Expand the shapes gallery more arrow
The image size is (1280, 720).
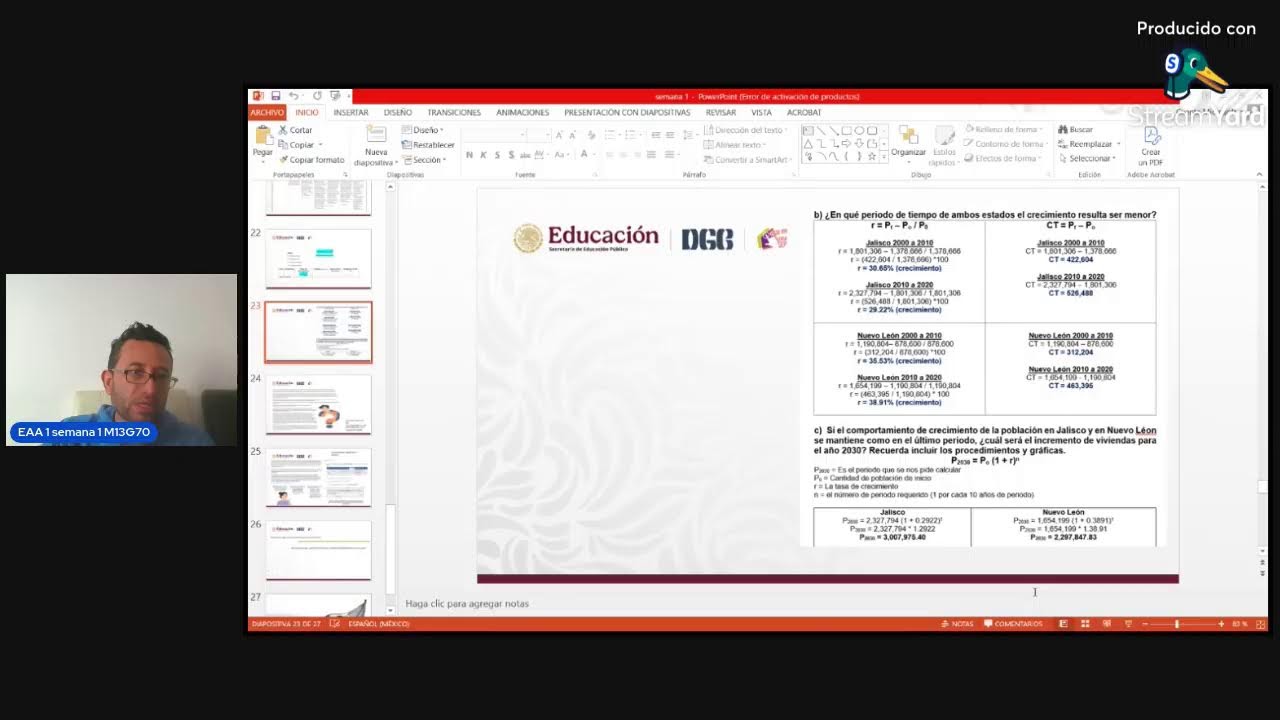pos(884,157)
